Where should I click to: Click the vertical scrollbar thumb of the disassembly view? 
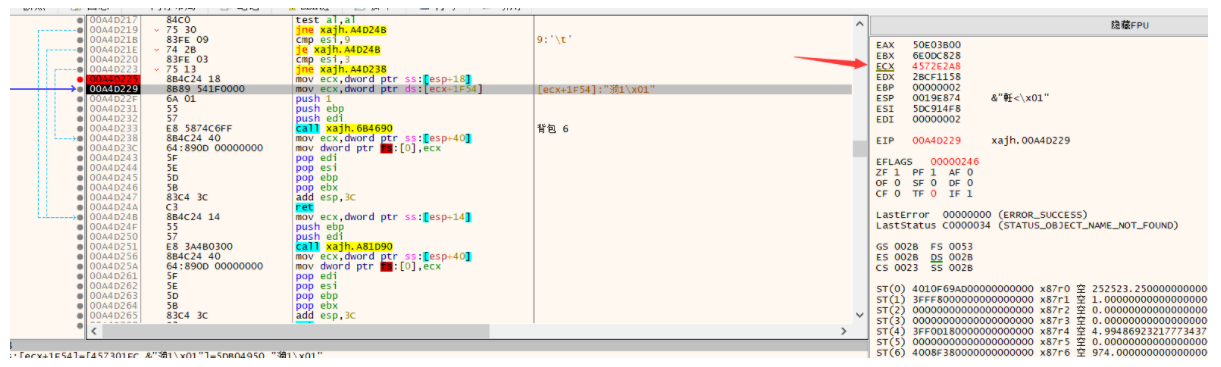point(859,148)
